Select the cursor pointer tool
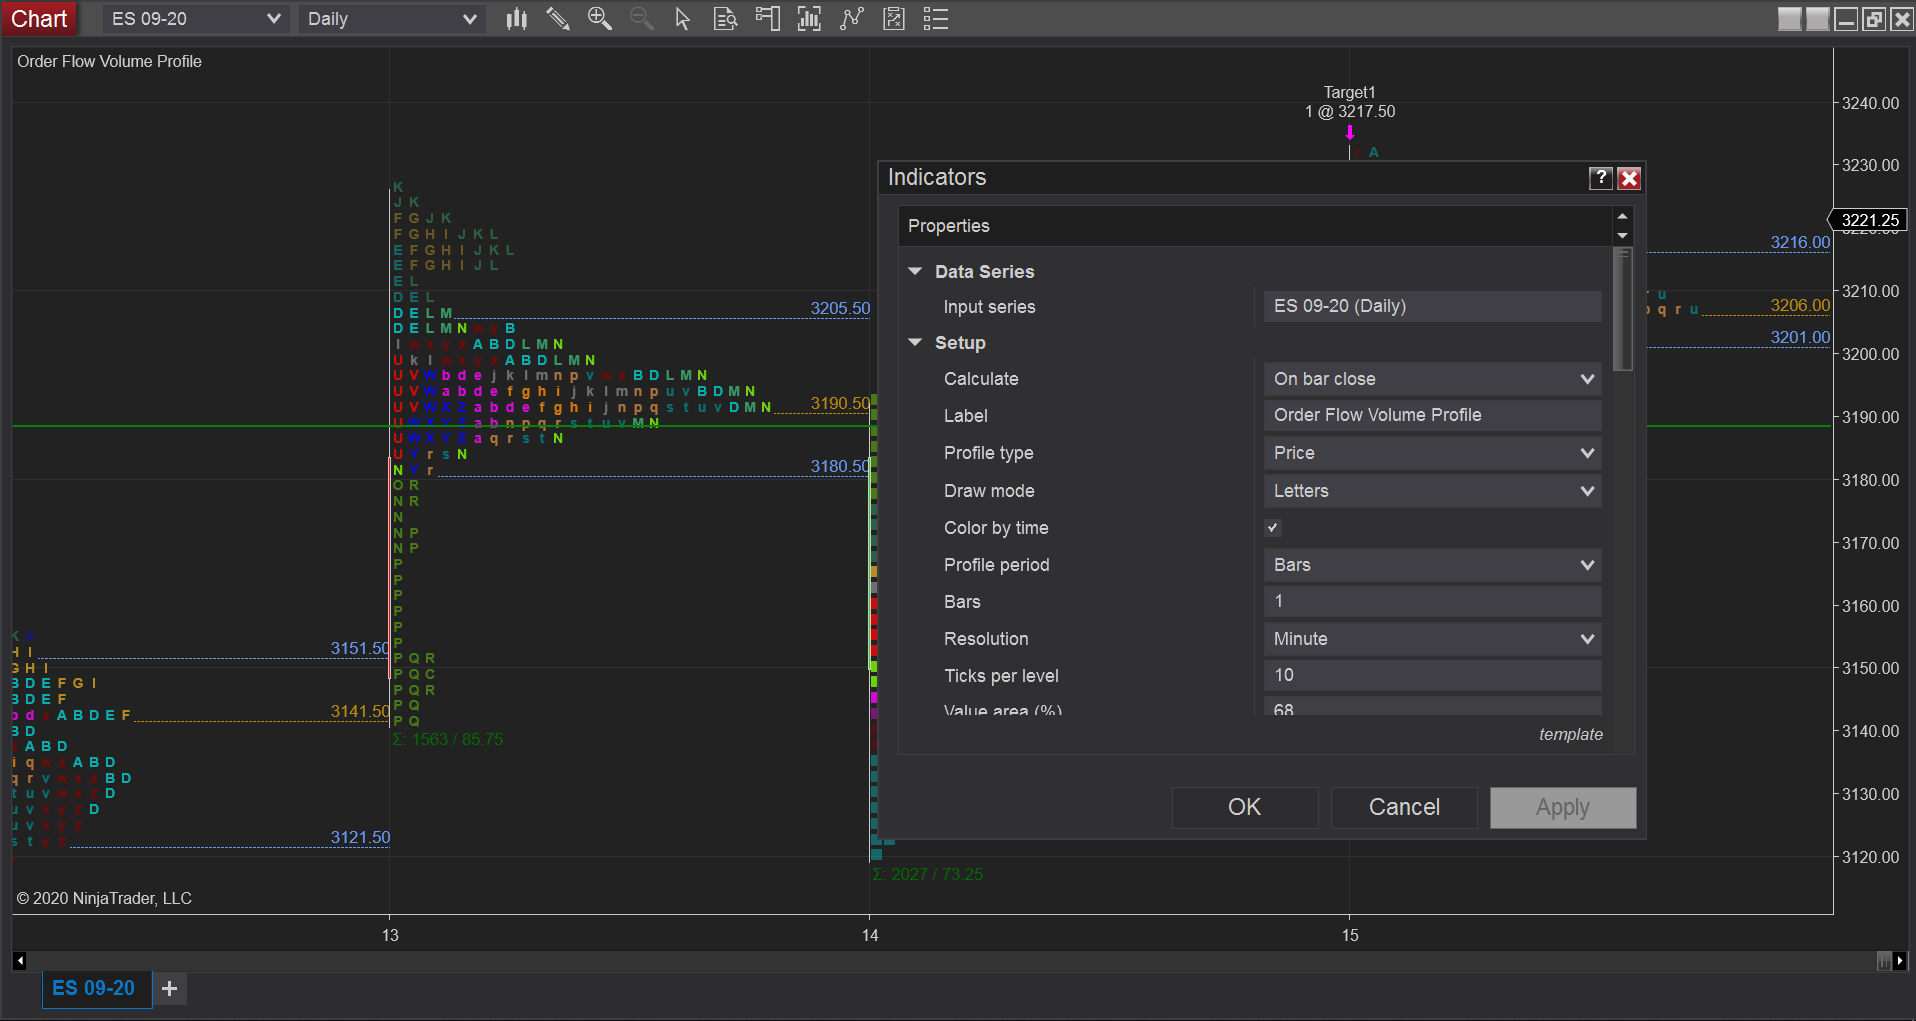This screenshot has height=1021, width=1916. (683, 19)
